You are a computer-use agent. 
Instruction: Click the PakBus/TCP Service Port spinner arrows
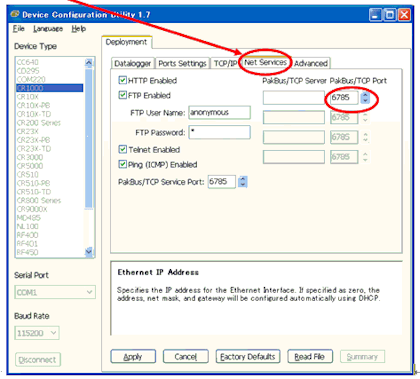[x=243, y=182]
